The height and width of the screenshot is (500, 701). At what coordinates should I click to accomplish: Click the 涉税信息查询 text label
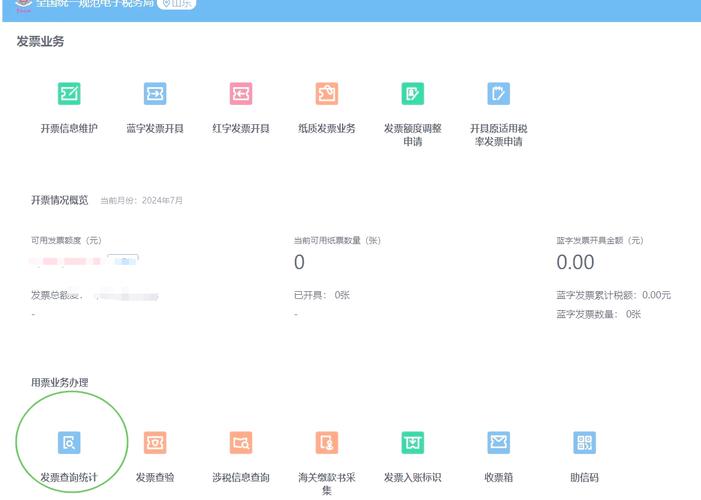click(241, 478)
